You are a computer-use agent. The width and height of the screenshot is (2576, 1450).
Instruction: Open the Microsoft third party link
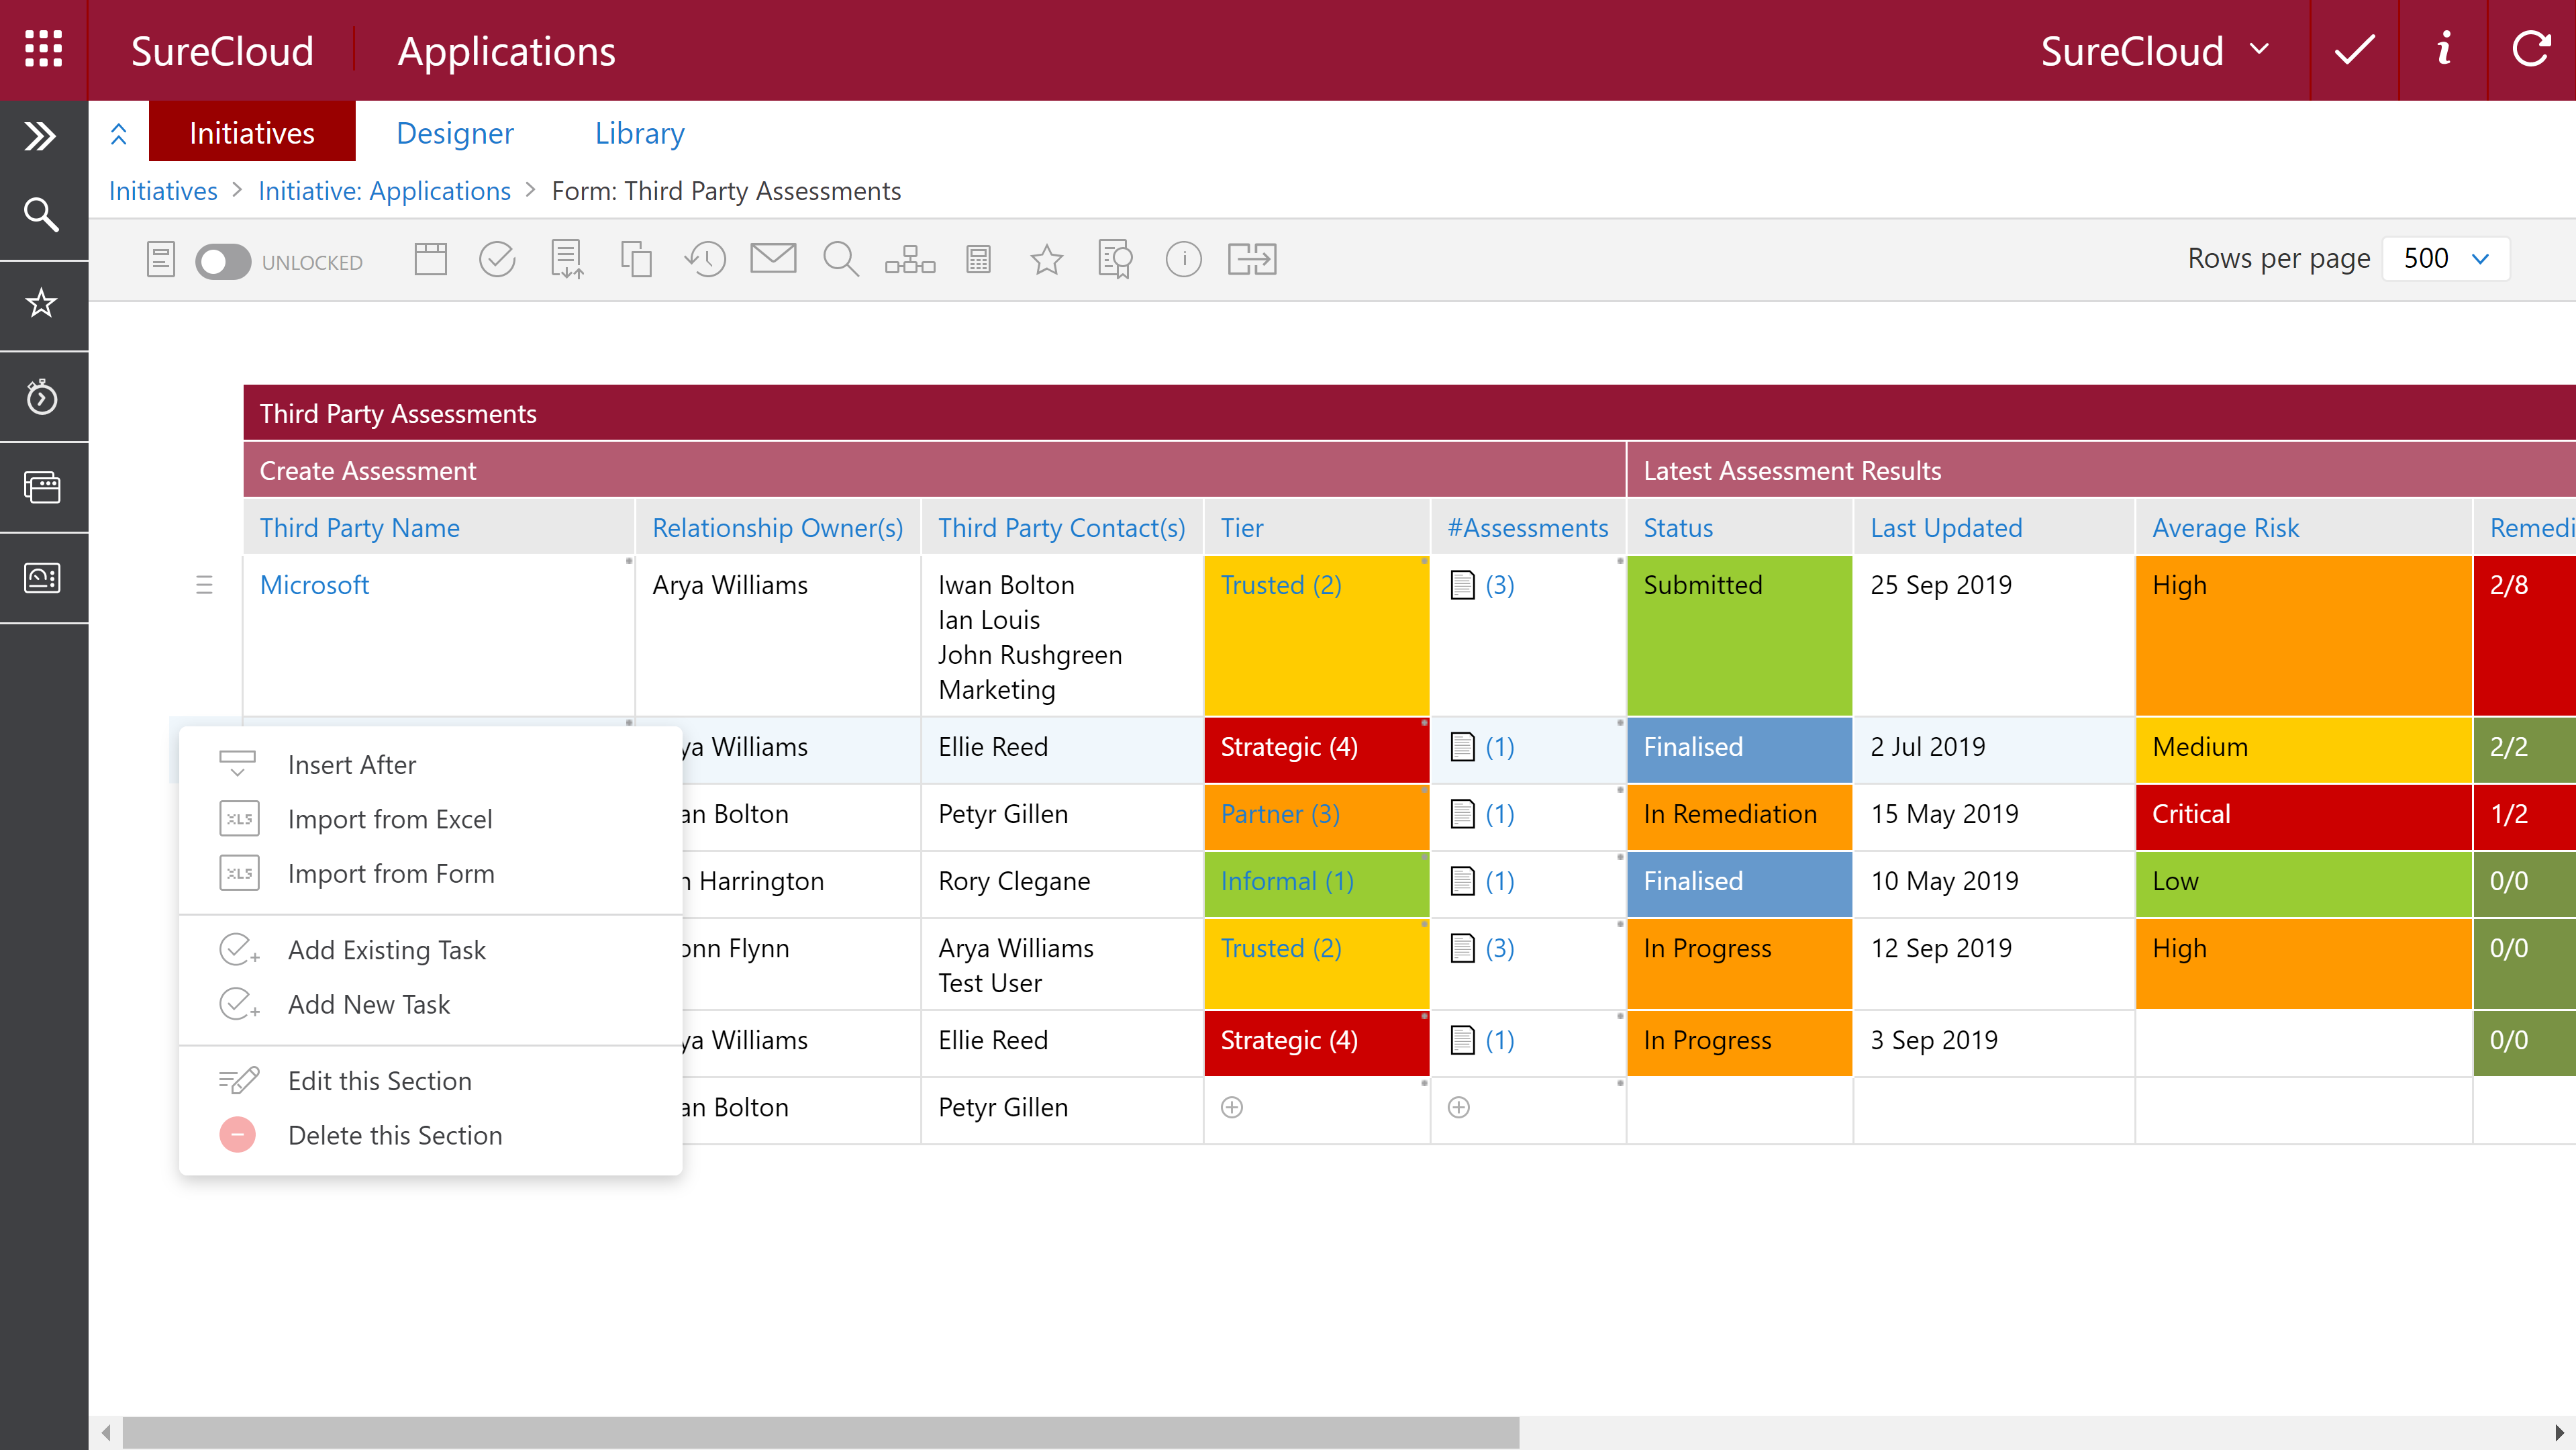pos(314,585)
